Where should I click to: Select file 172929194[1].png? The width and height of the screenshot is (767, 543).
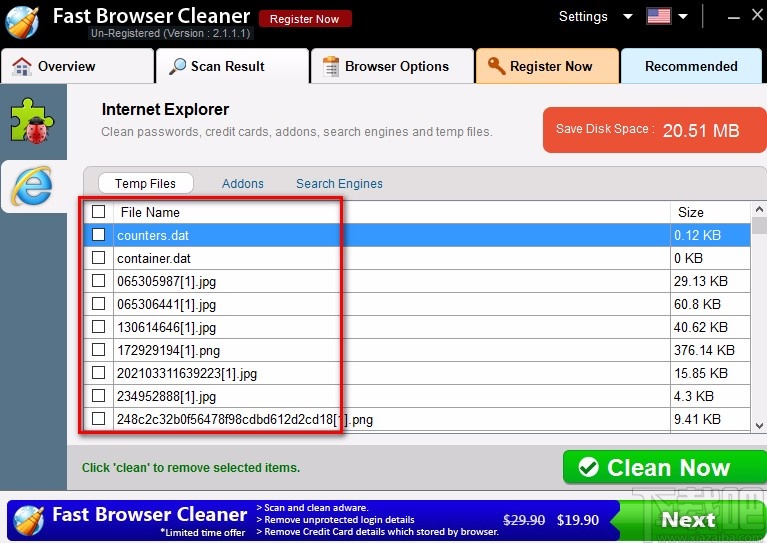(168, 350)
